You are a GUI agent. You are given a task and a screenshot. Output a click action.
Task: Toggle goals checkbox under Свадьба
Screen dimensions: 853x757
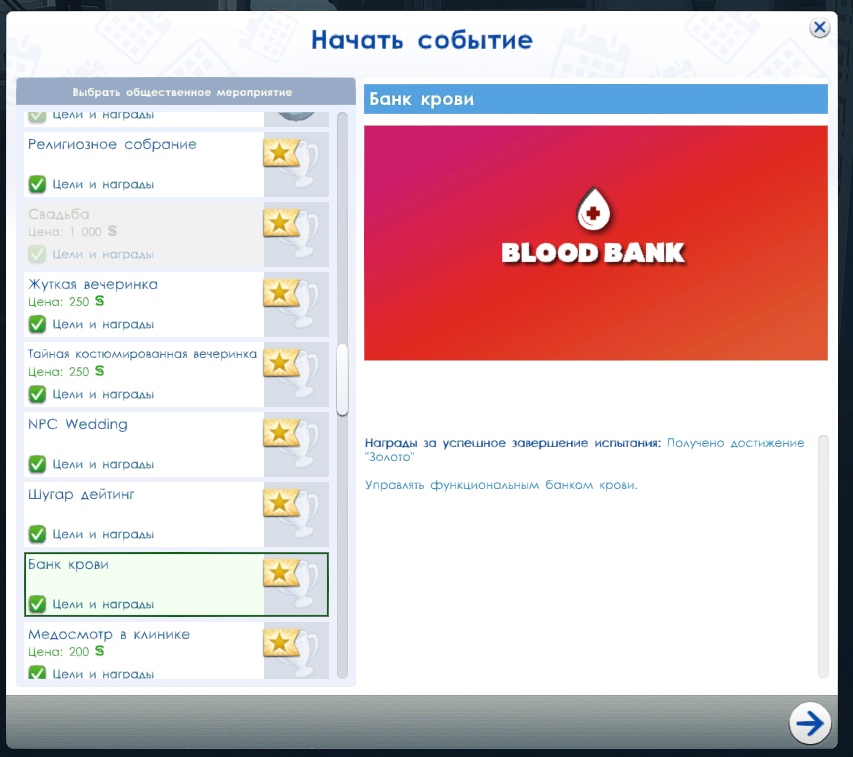click(37, 254)
